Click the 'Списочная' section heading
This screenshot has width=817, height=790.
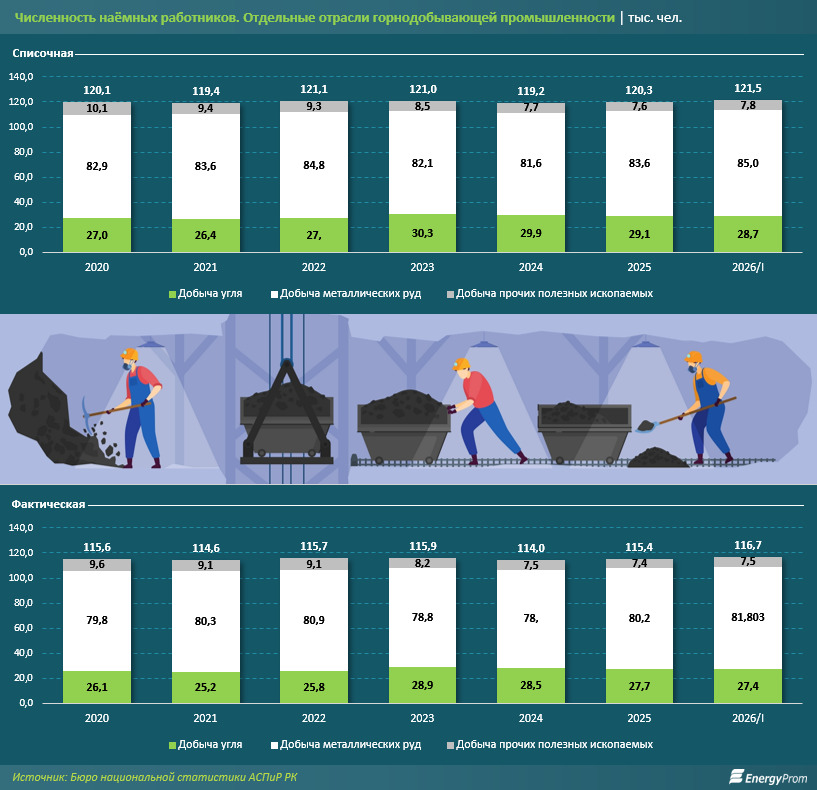coord(43,54)
